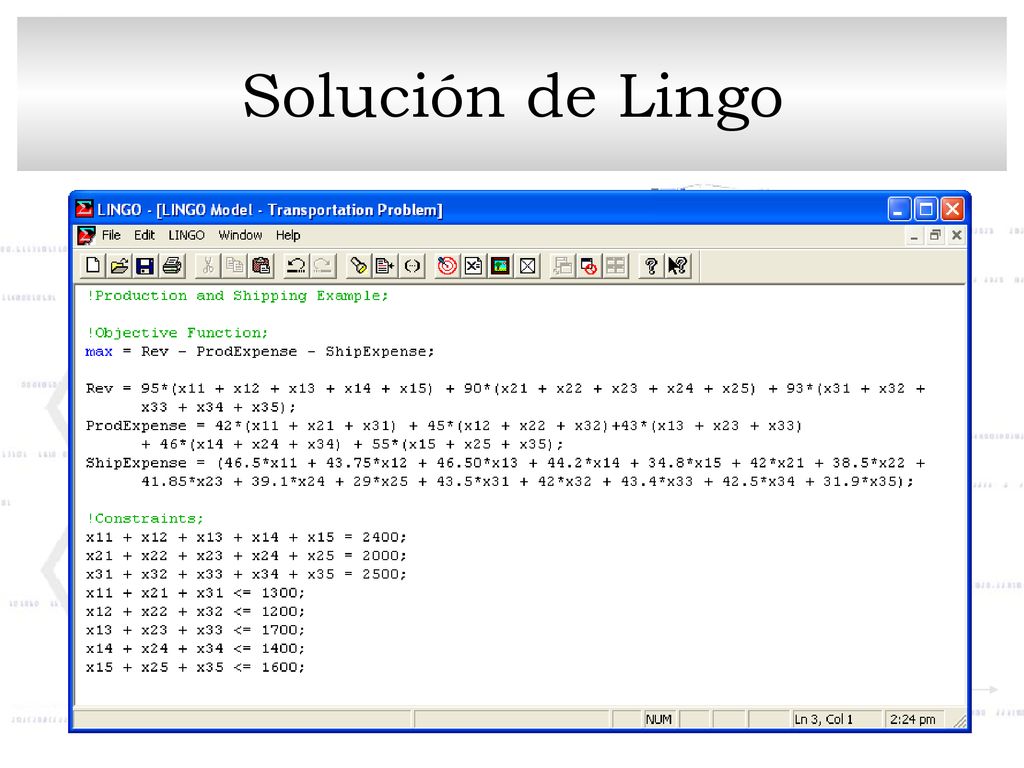Minimize the LINGO application window

click(899, 209)
